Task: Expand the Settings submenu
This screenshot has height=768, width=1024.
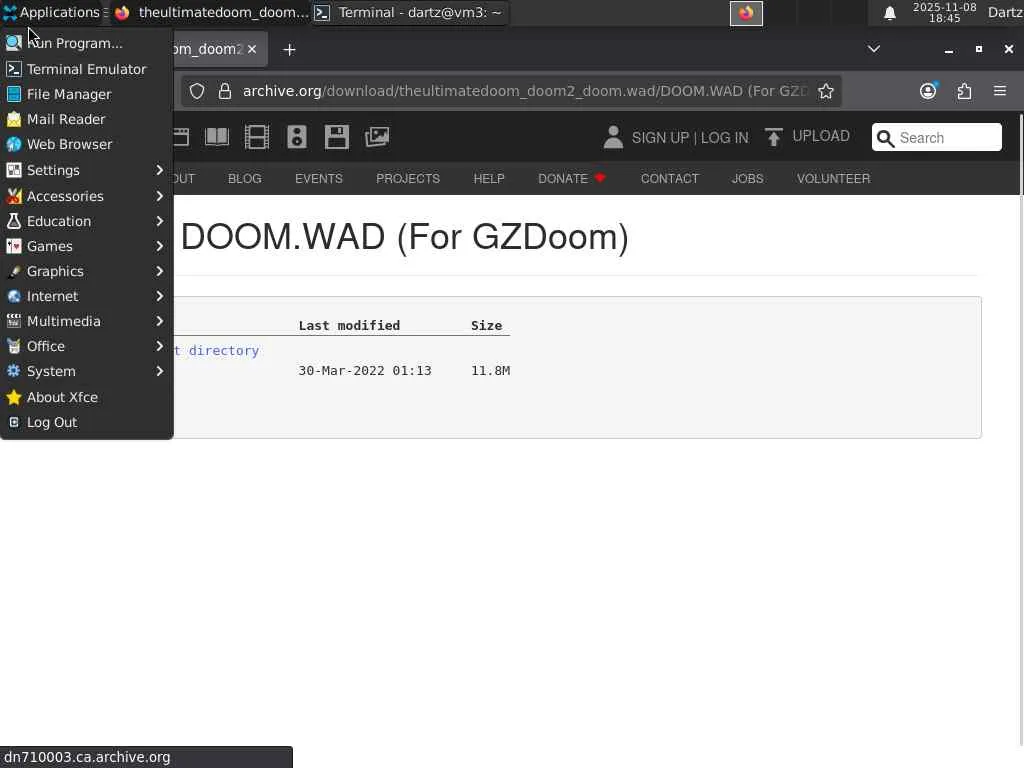Action: pyautogui.click(x=86, y=170)
